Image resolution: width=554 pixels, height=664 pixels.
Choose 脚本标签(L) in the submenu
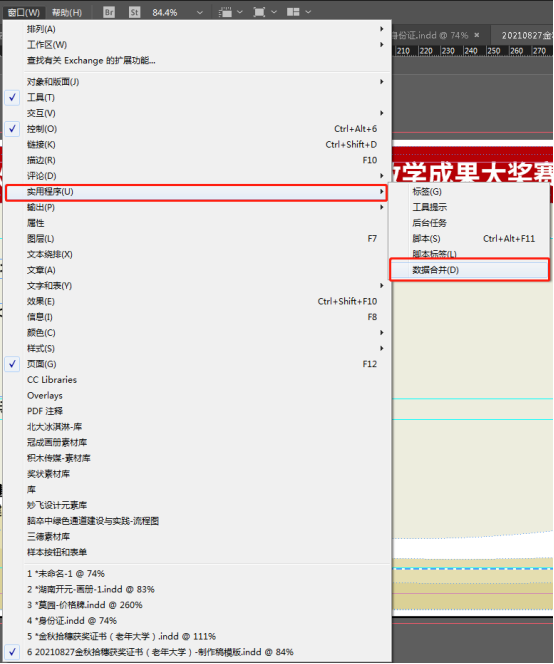470,253
